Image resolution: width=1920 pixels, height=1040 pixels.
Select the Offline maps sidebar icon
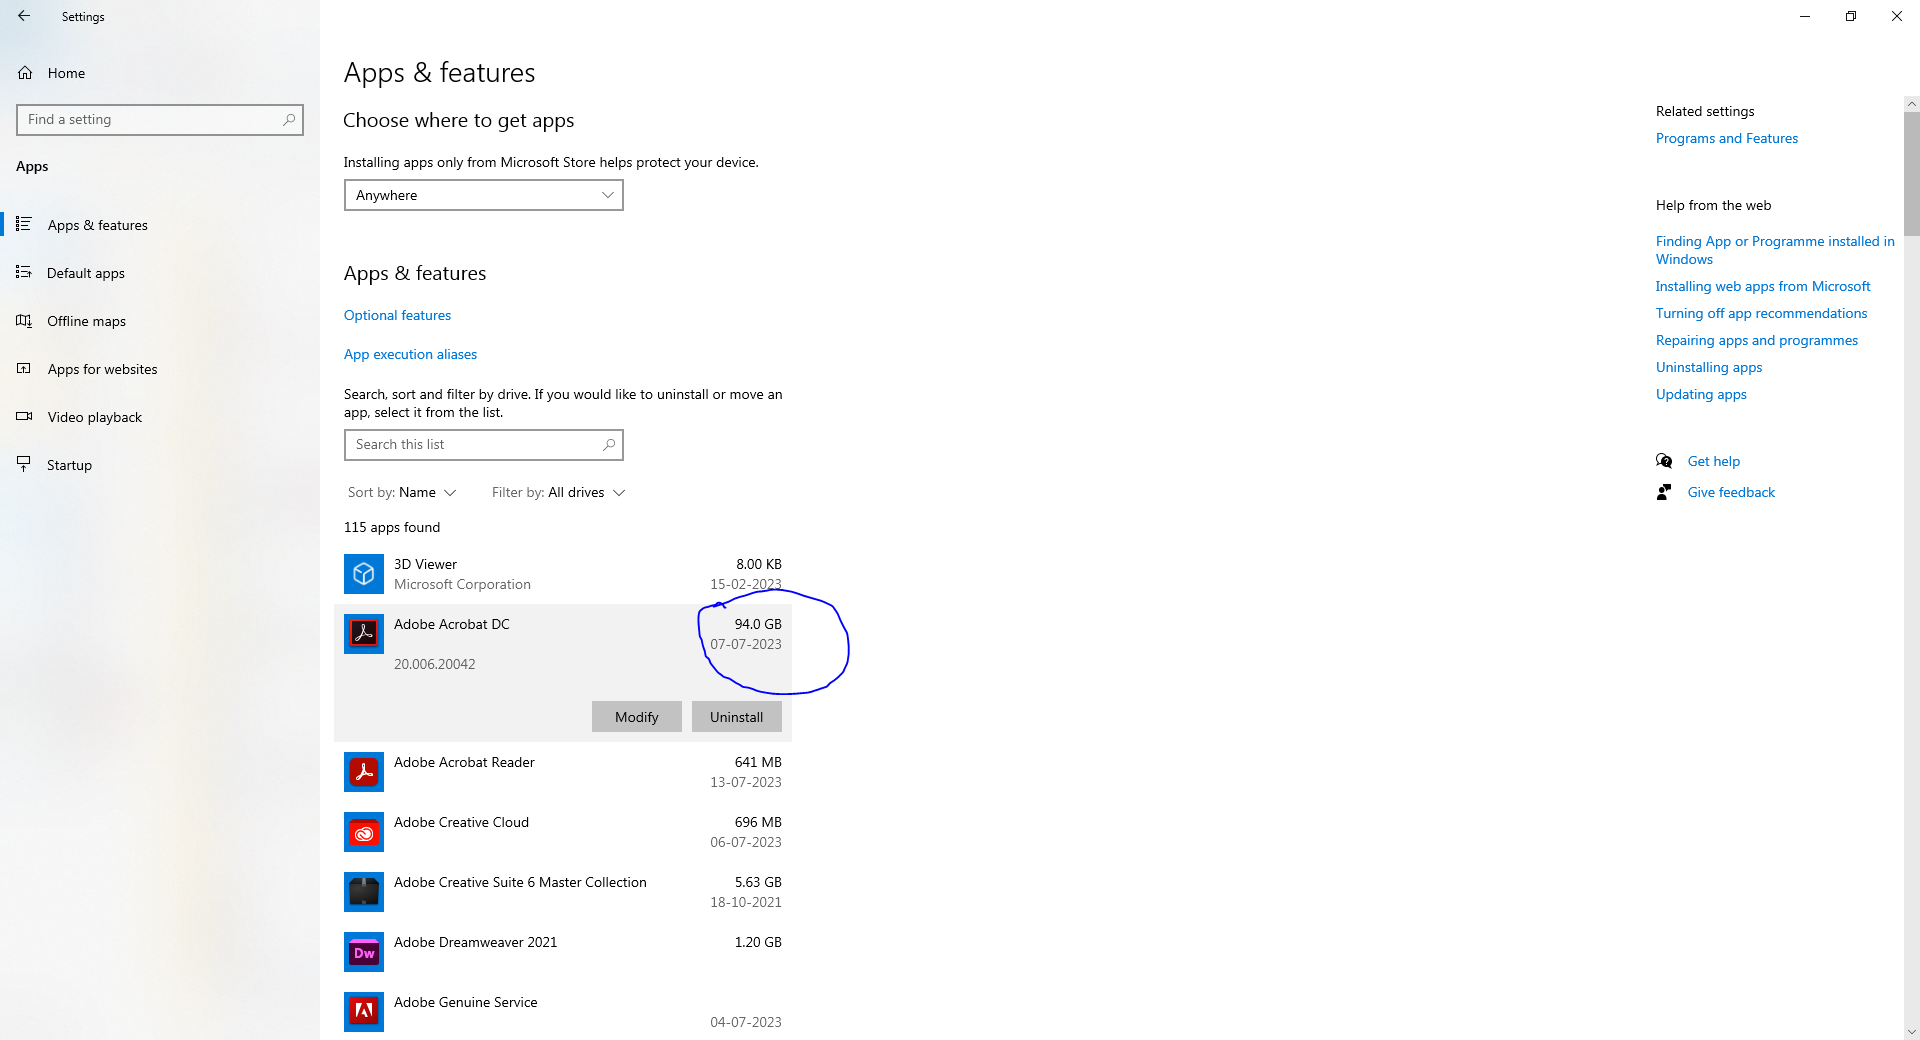24,320
